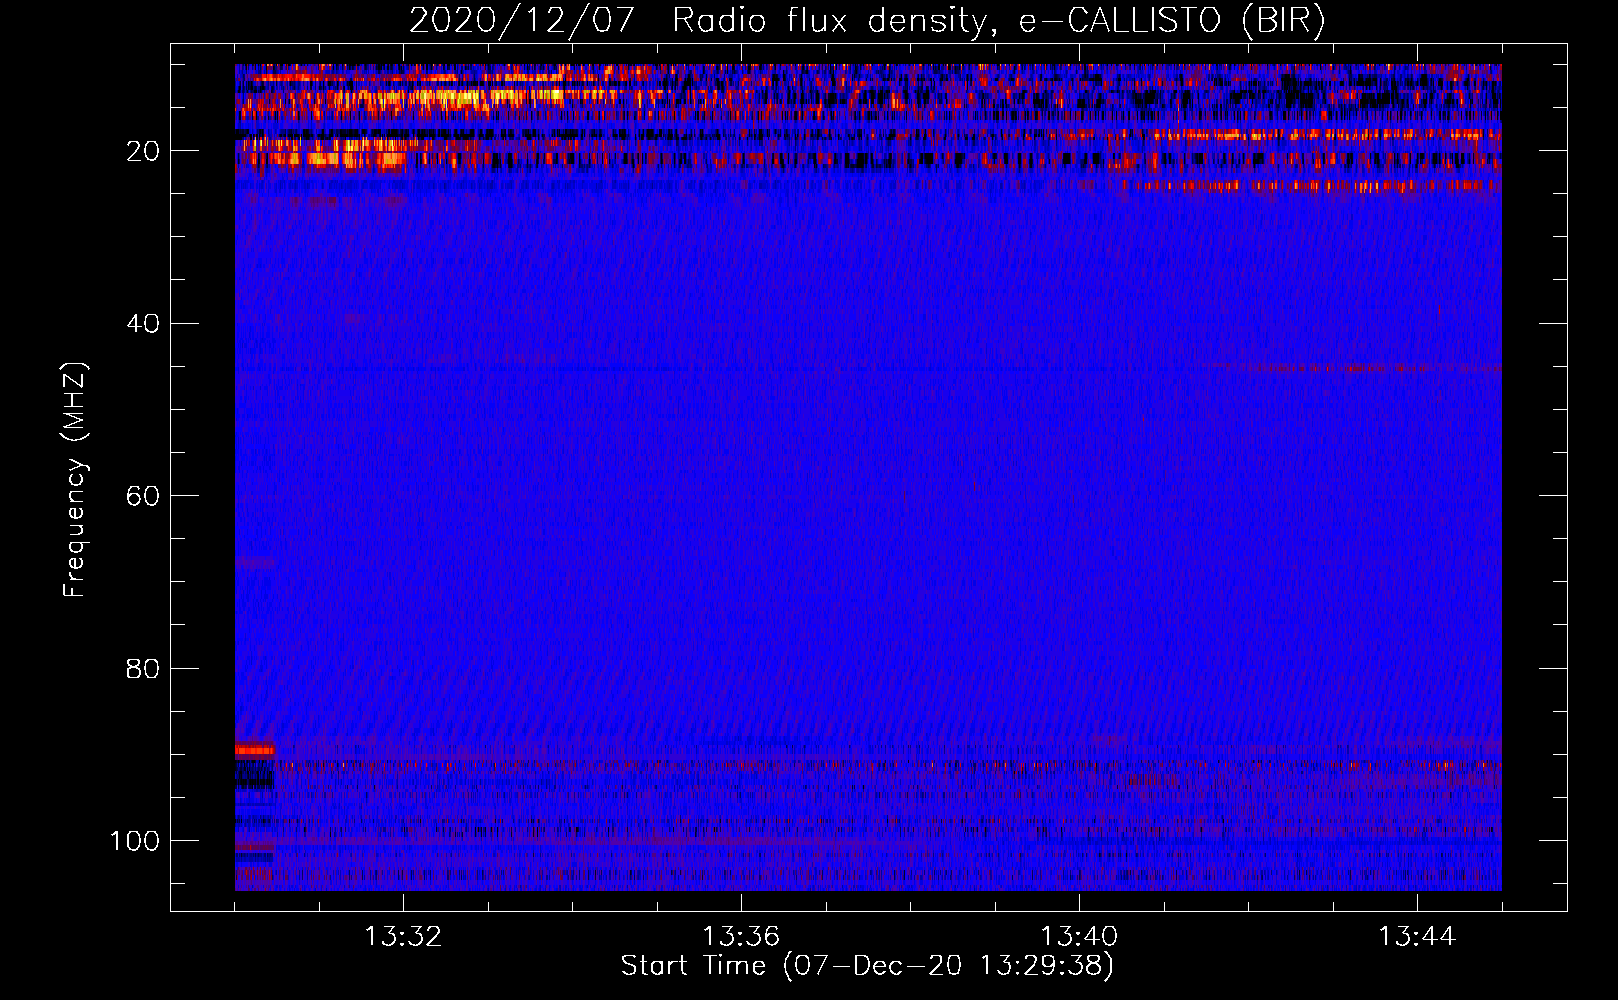Click the 13:40 time tick label
1618x1000 pixels.
[x=1079, y=937]
